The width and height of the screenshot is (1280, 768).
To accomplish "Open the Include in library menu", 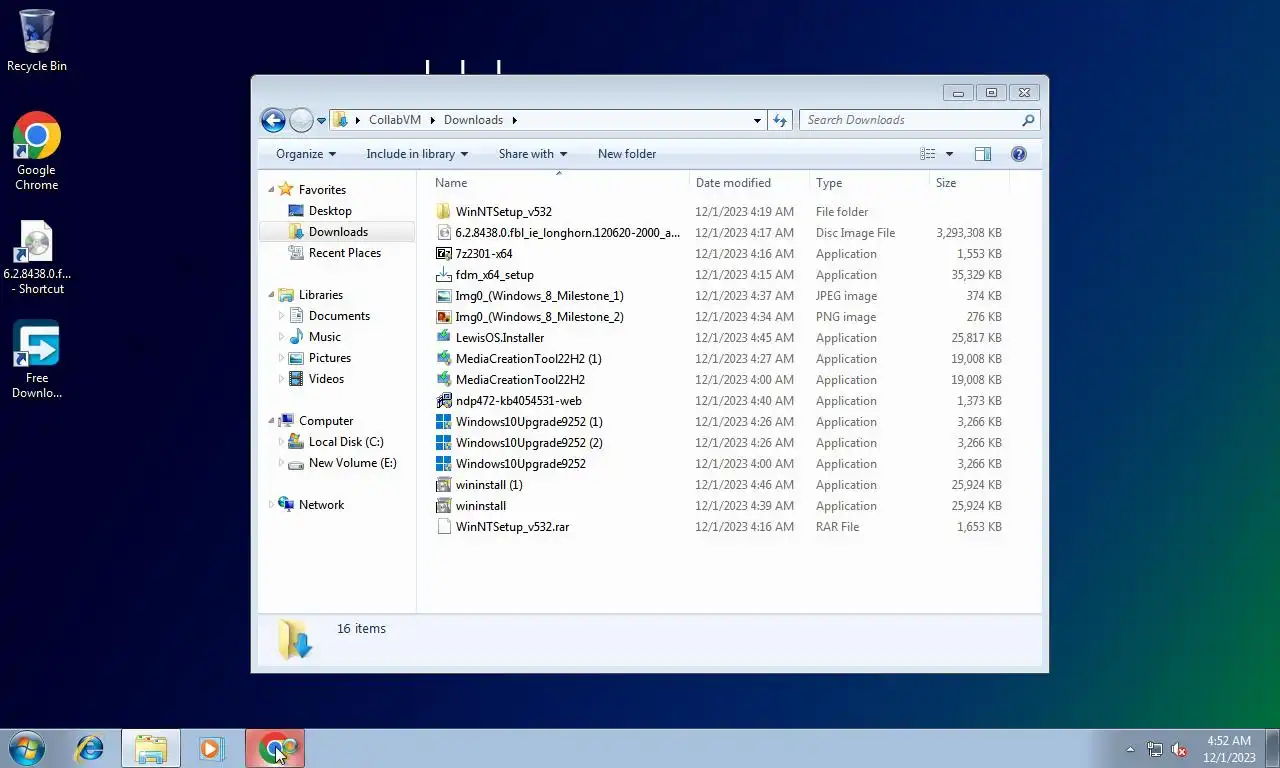I will tap(417, 154).
